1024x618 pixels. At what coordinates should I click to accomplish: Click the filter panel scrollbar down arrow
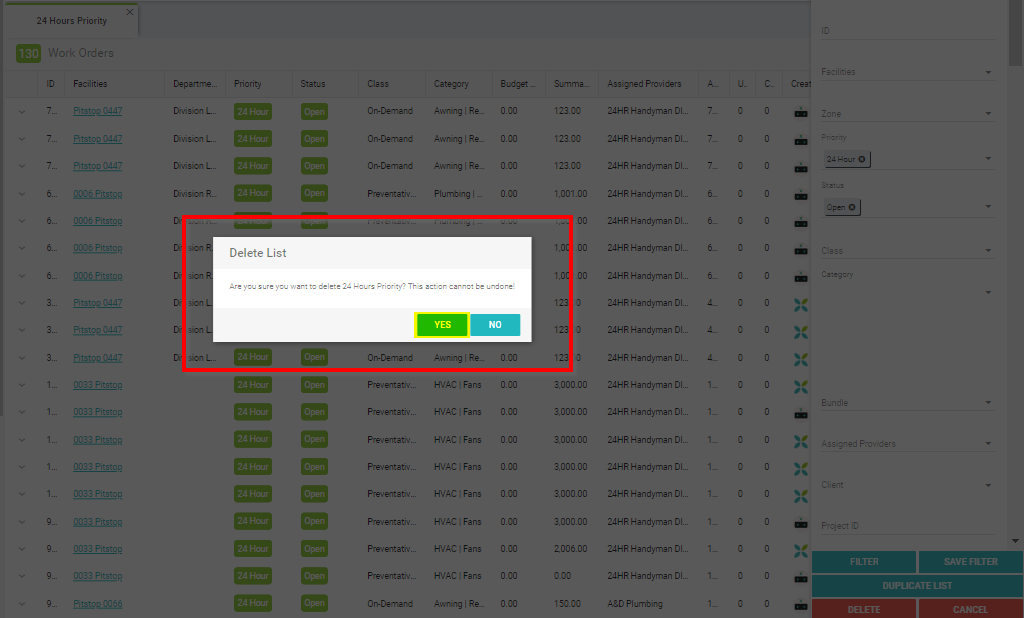[1016, 541]
